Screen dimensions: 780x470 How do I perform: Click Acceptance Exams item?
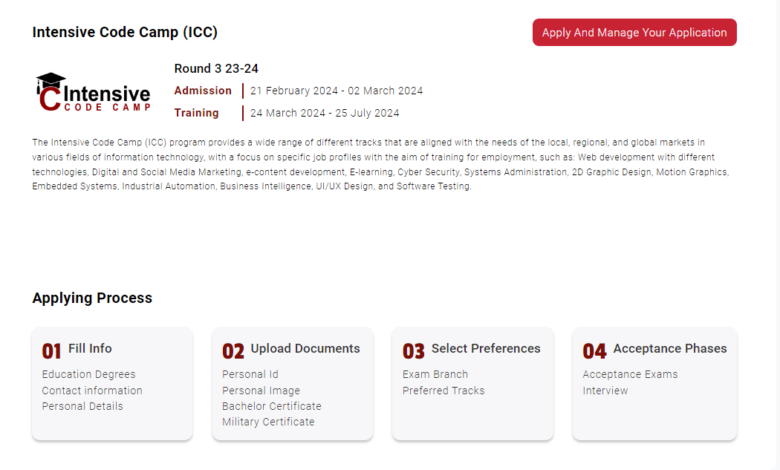tap(630, 374)
